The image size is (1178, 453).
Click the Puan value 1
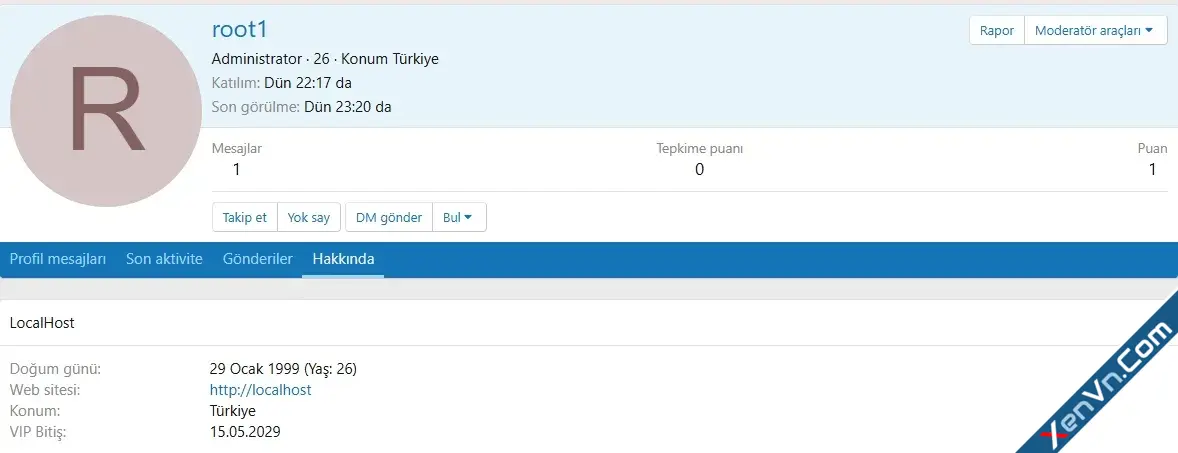(1152, 170)
